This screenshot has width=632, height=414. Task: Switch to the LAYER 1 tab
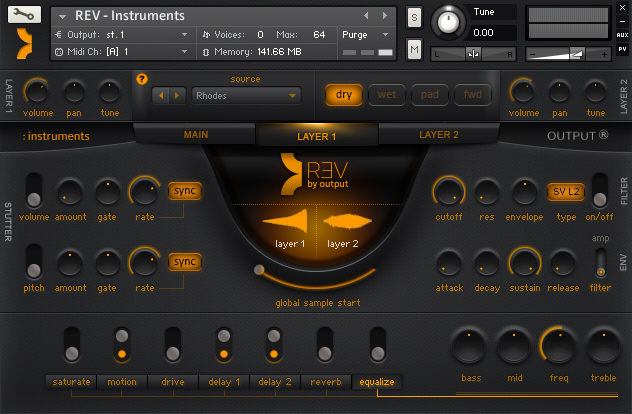tap(317, 136)
